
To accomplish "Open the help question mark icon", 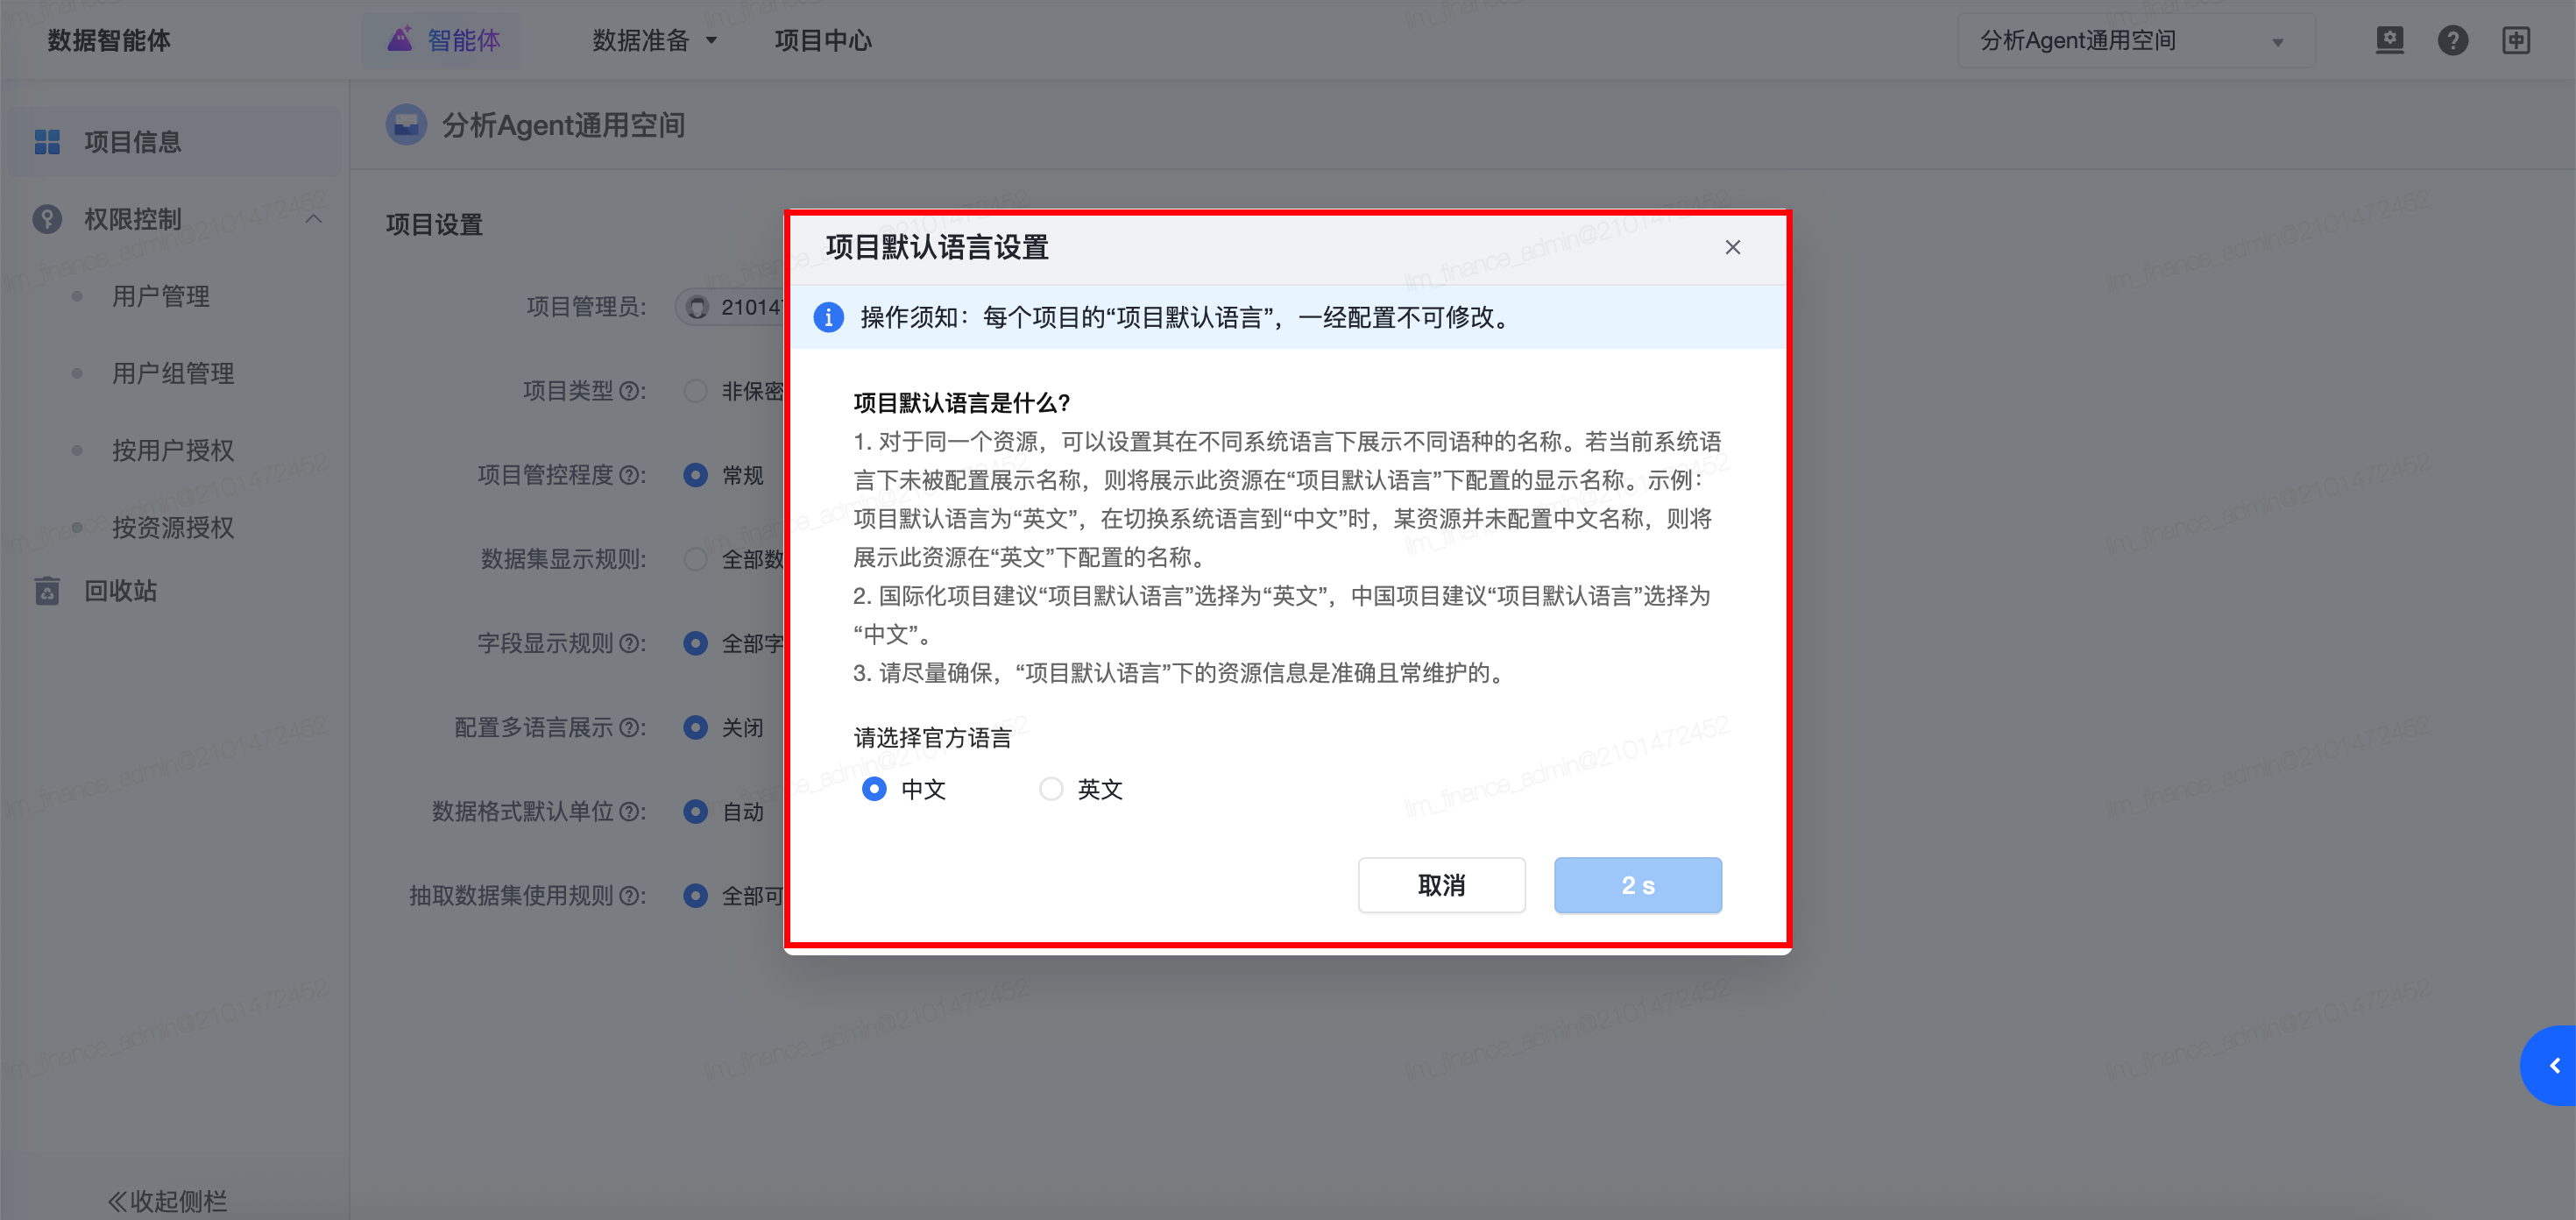I will tap(2452, 40).
